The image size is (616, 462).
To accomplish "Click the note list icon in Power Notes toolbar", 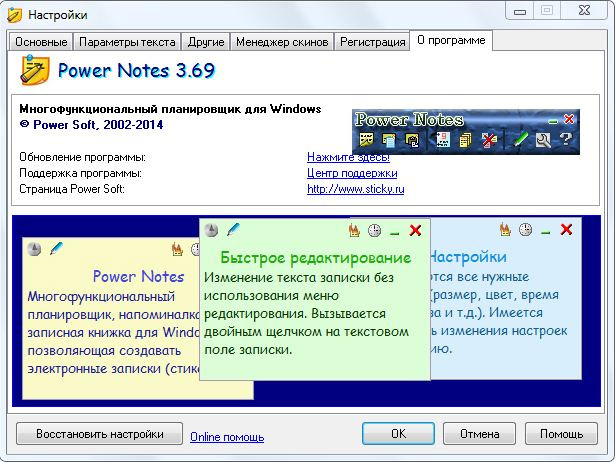I will [x=389, y=140].
